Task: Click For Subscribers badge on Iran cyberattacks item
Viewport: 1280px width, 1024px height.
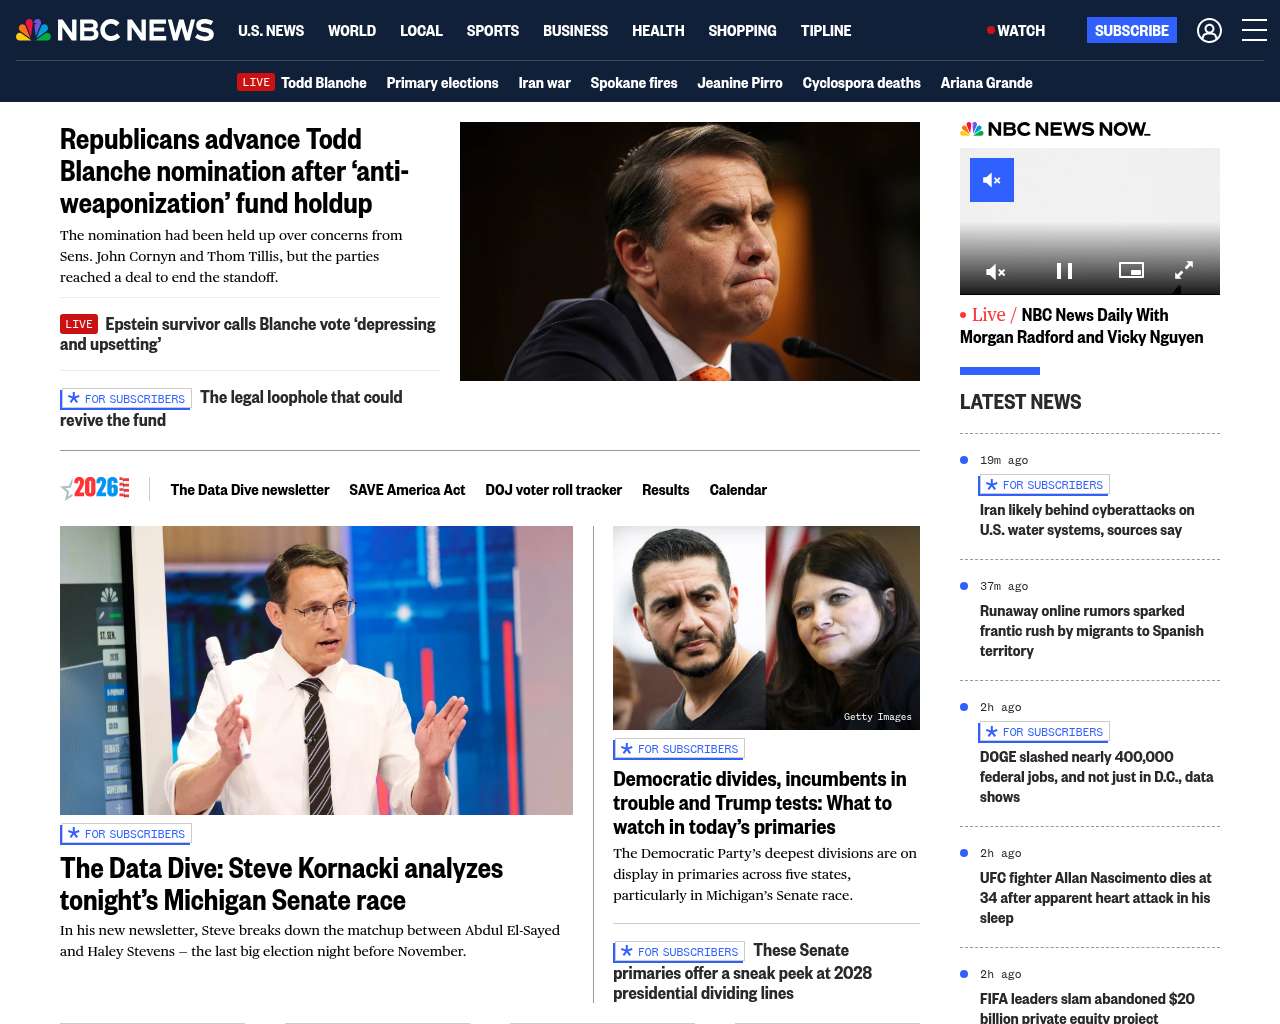Action: [x=1044, y=485]
